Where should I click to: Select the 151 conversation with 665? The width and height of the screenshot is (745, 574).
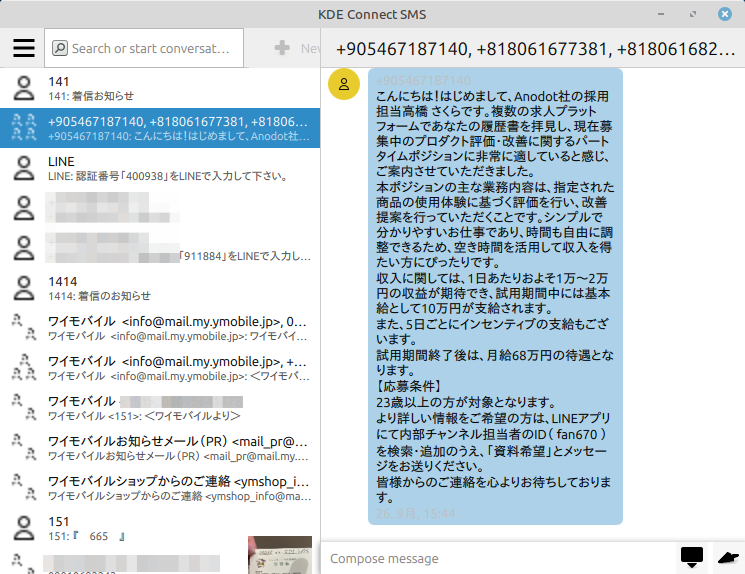(x=140, y=528)
